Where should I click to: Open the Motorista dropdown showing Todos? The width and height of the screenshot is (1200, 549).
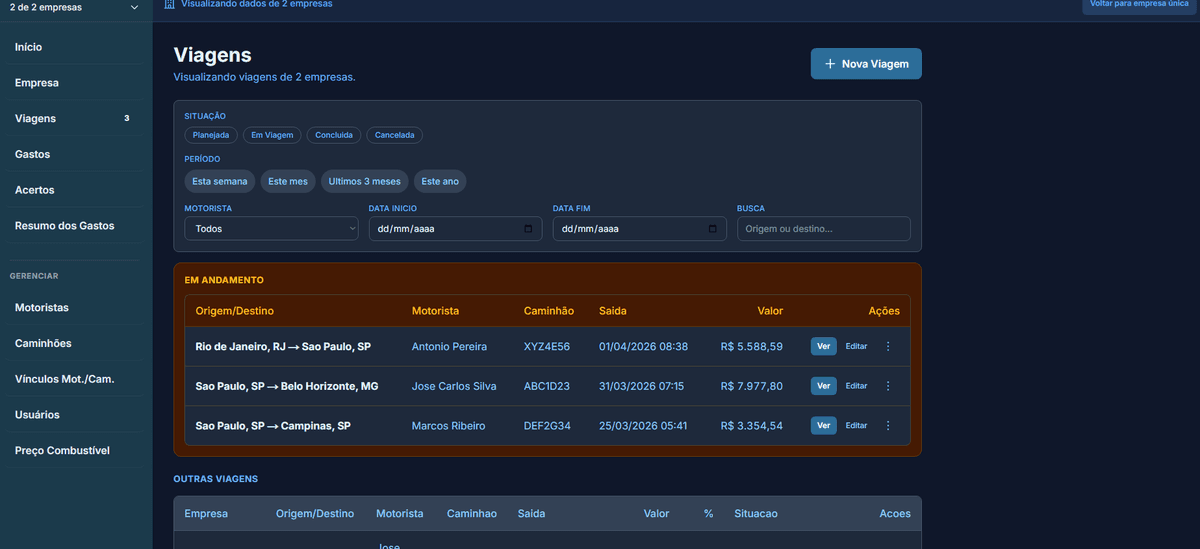coord(271,229)
